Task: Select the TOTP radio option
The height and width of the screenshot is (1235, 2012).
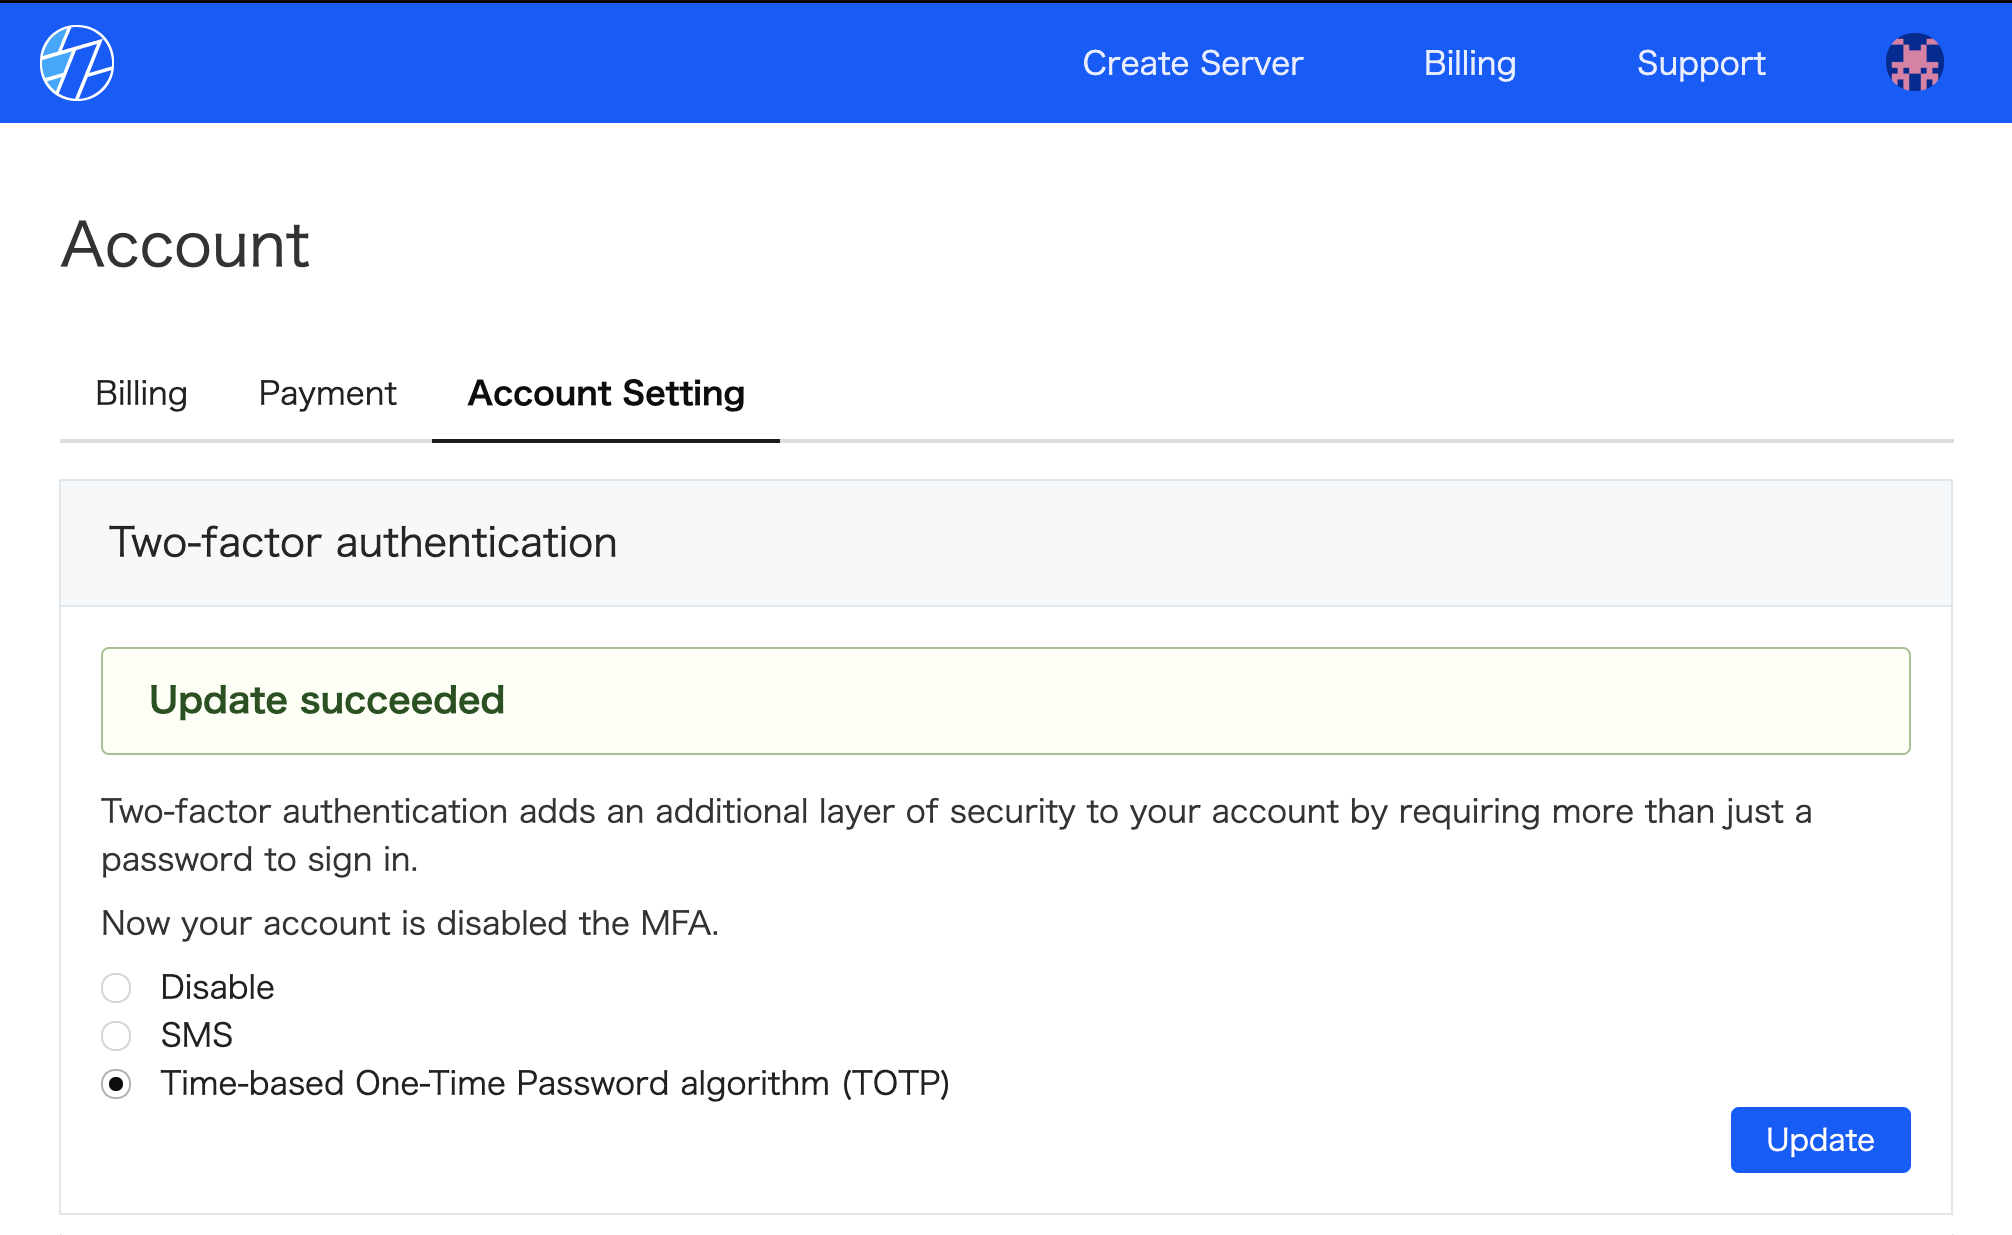Action: pyautogui.click(x=116, y=1084)
